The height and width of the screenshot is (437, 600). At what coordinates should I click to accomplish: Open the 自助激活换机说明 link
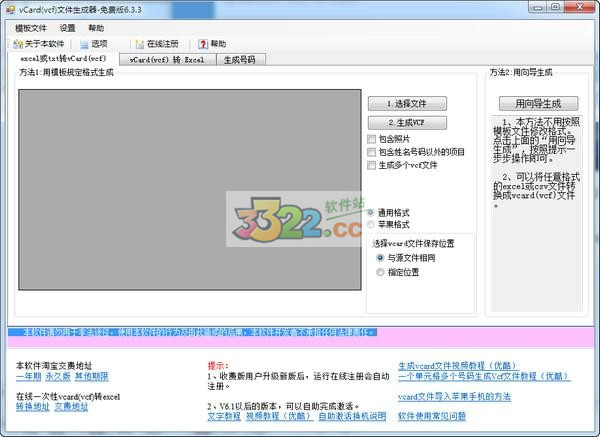click(352, 416)
